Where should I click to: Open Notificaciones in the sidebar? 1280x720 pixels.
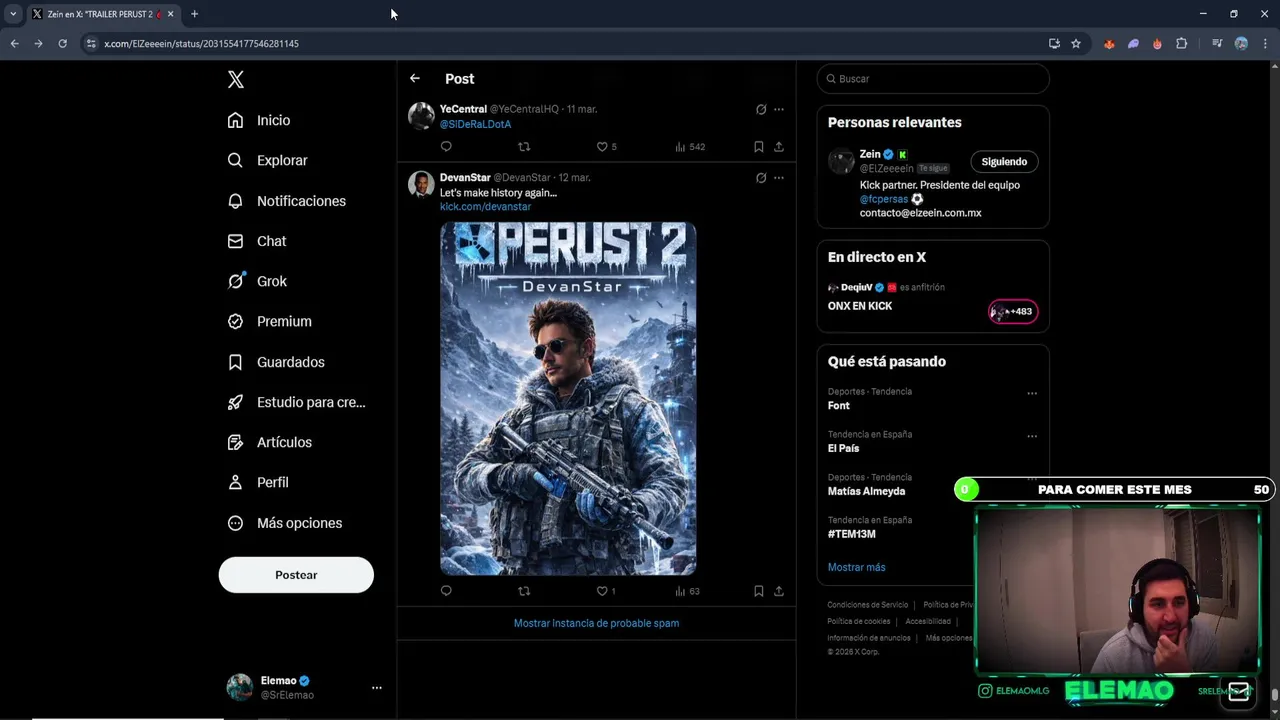(286, 201)
